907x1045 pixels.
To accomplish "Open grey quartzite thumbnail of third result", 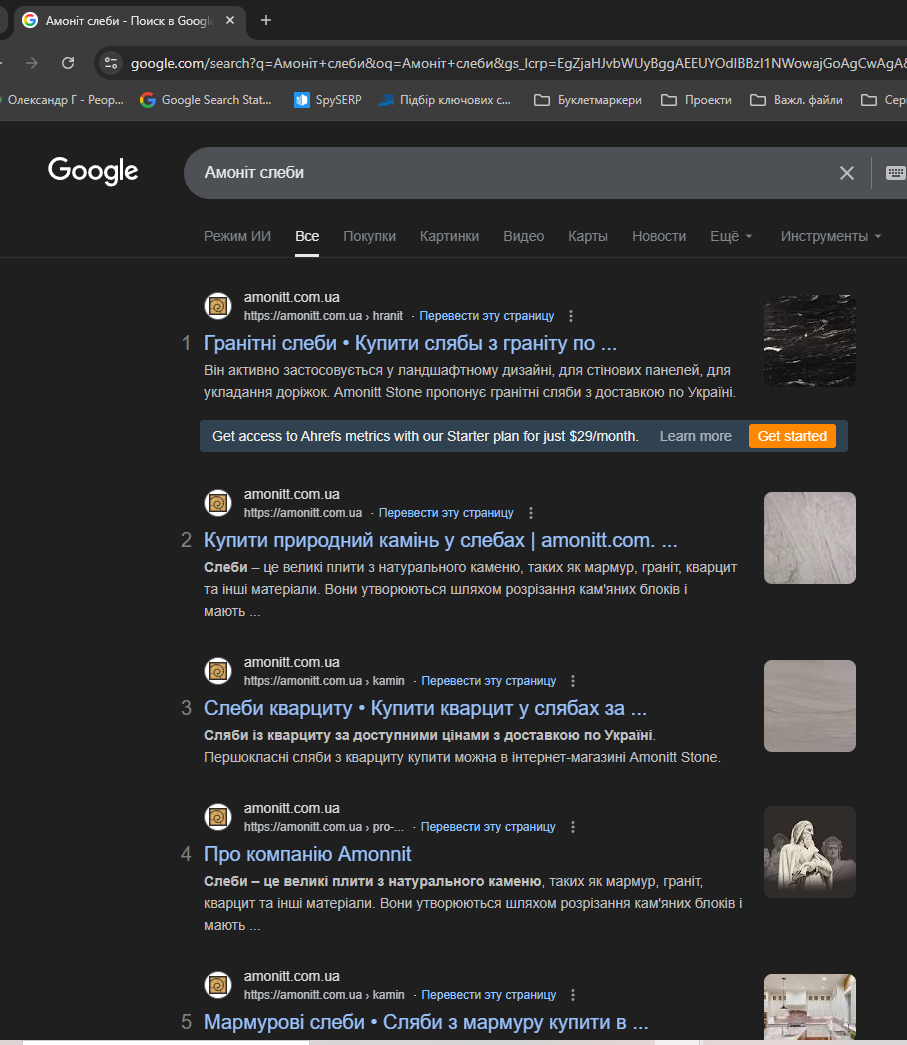I will 810,706.
